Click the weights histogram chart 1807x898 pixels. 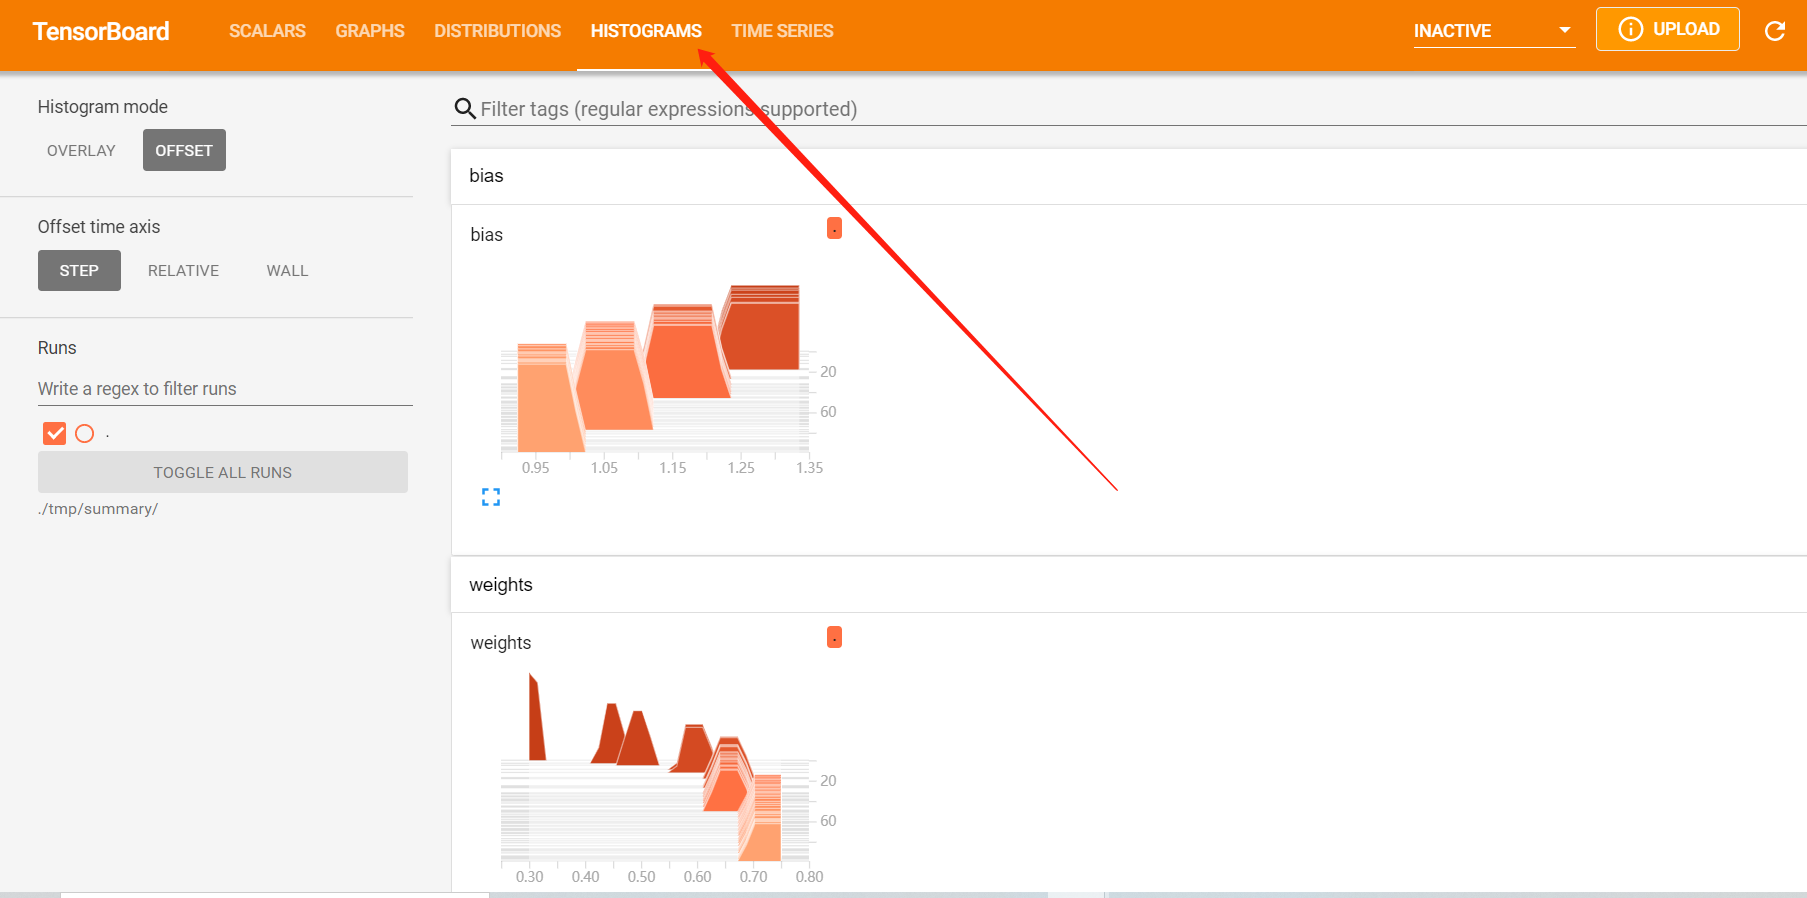coord(661,777)
